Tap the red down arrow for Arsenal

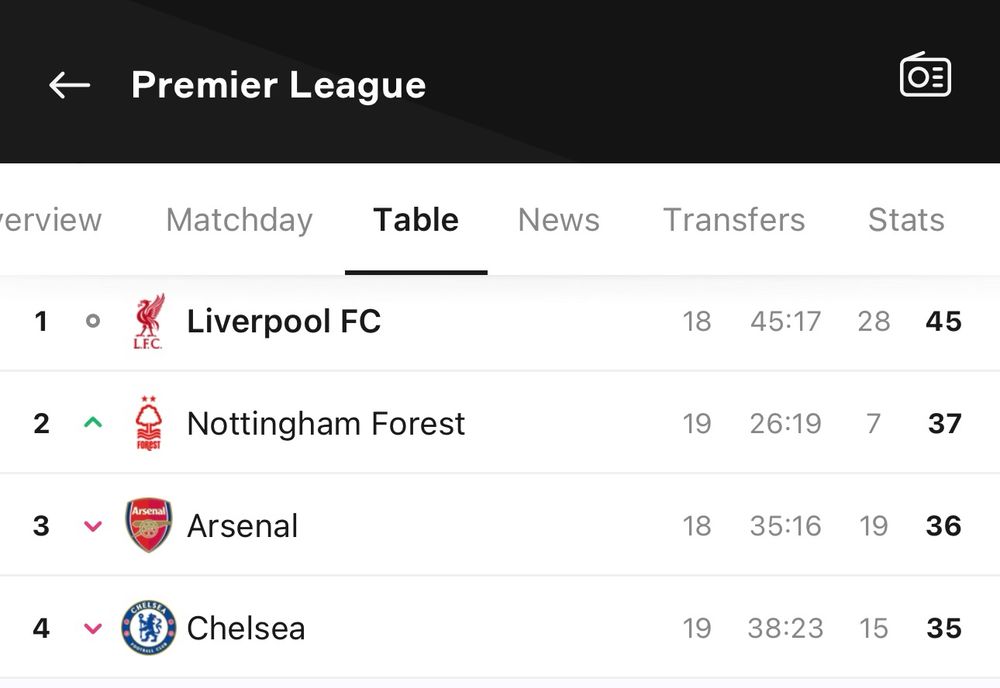point(93,526)
